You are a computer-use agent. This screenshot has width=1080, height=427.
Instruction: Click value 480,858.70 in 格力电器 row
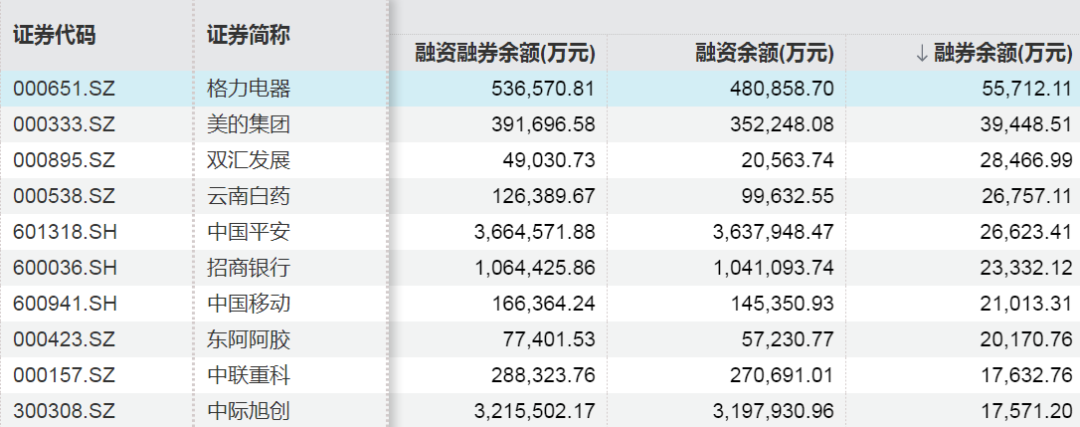pyautogui.click(x=782, y=89)
